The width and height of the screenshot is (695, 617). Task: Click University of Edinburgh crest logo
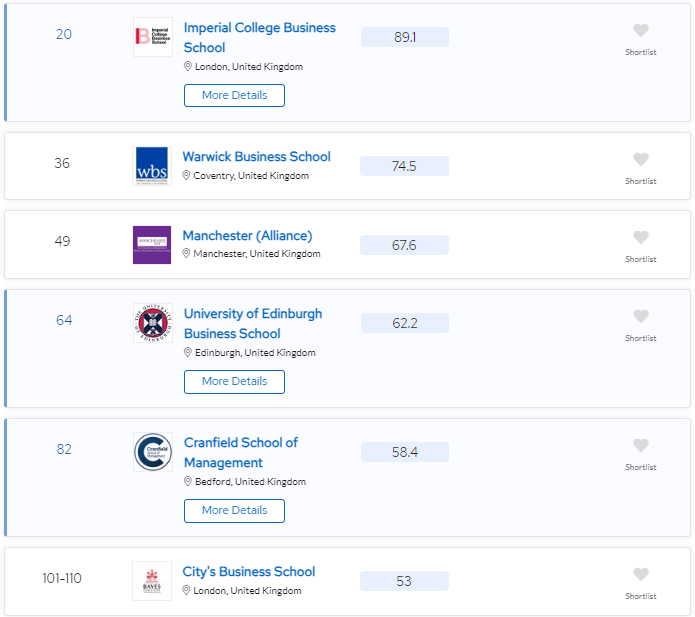tap(152, 323)
